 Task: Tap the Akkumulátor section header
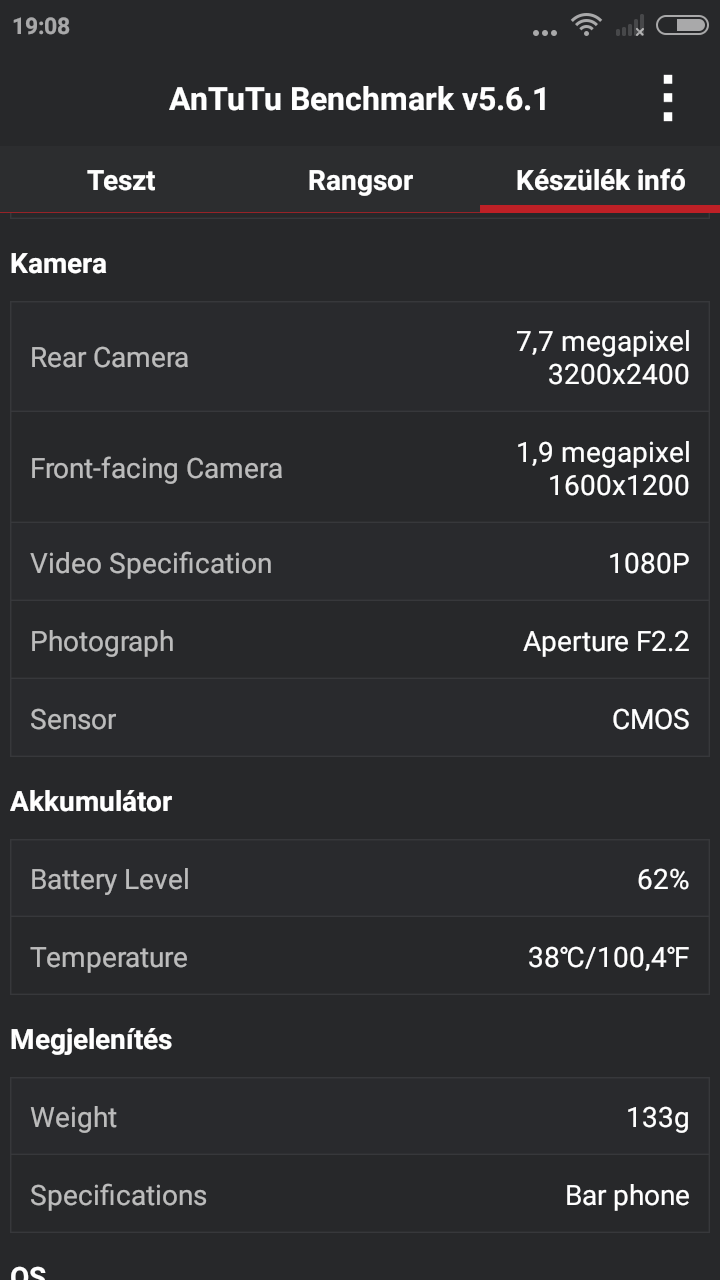coord(91,801)
